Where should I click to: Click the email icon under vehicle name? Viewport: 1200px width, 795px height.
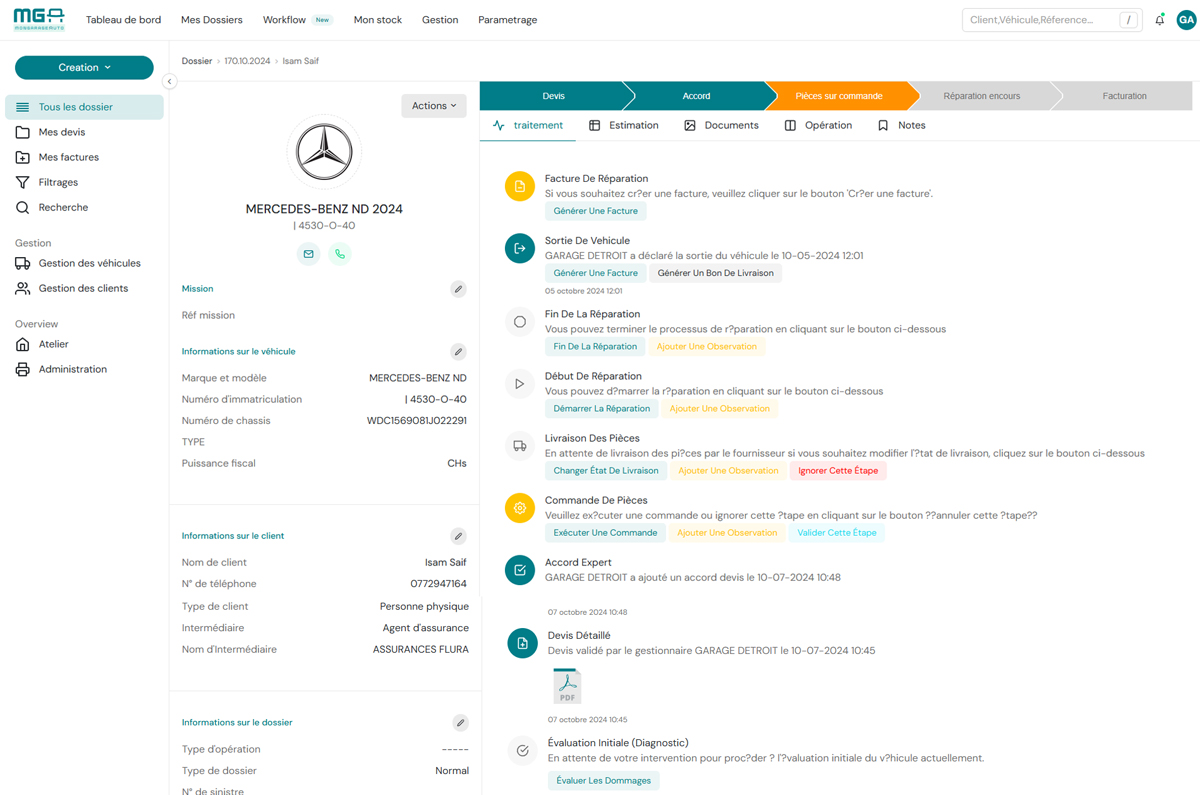click(308, 254)
